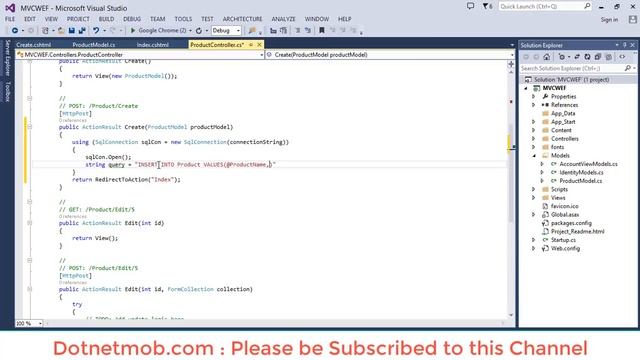The height and width of the screenshot is (360, 640).
Task: Open the member dropdown Create(ProductModel productModel)
Action: [x=390, y=54]
